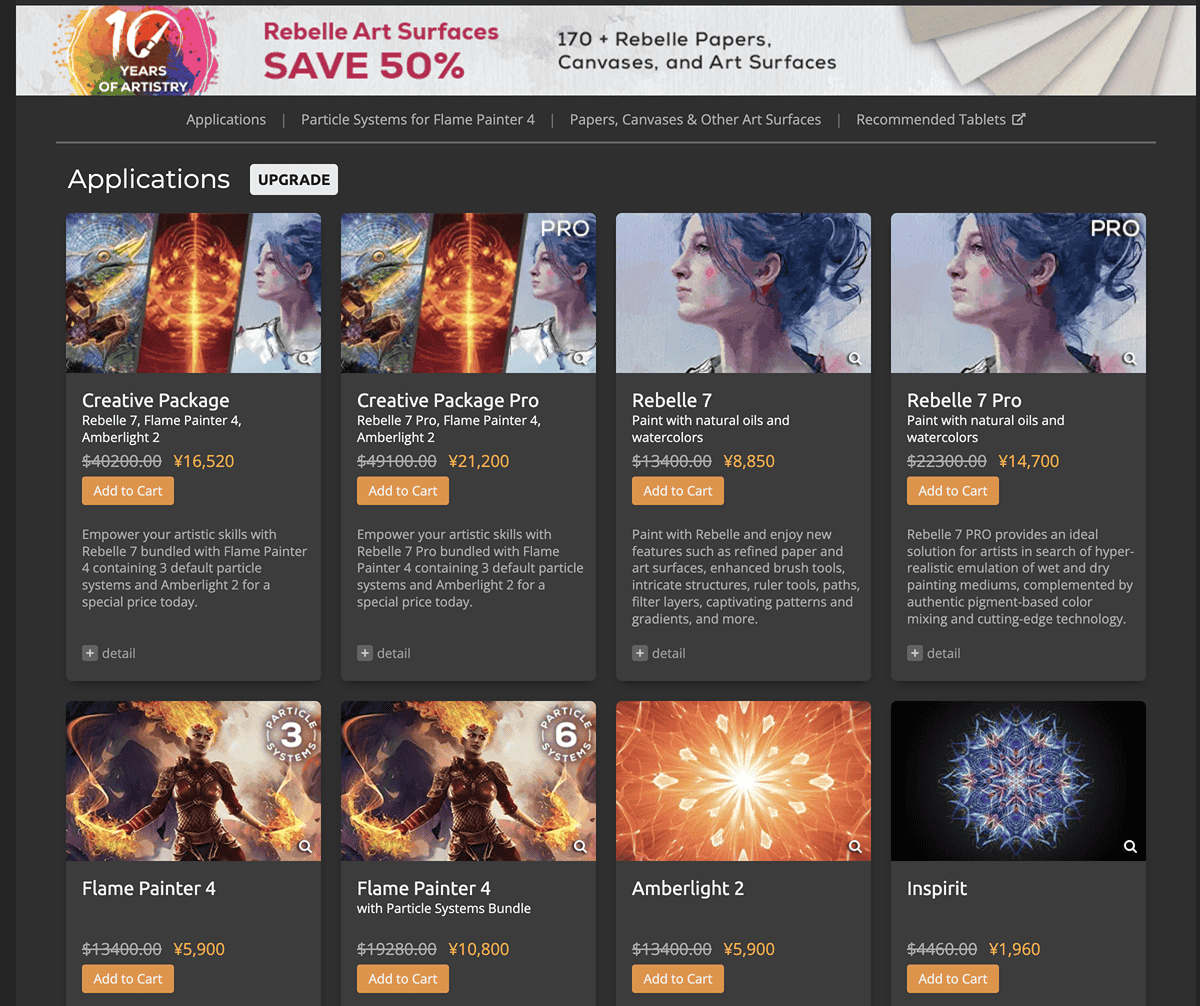The image size is (1200, 1006).
Task: Expand detail for Creative Package Pro
Action: [x=383, y=653]
